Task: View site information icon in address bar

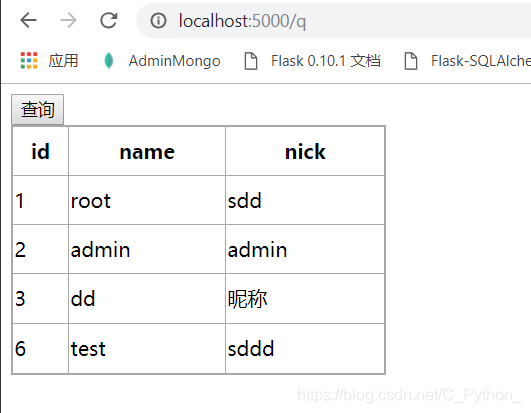Action: point(158,21)
